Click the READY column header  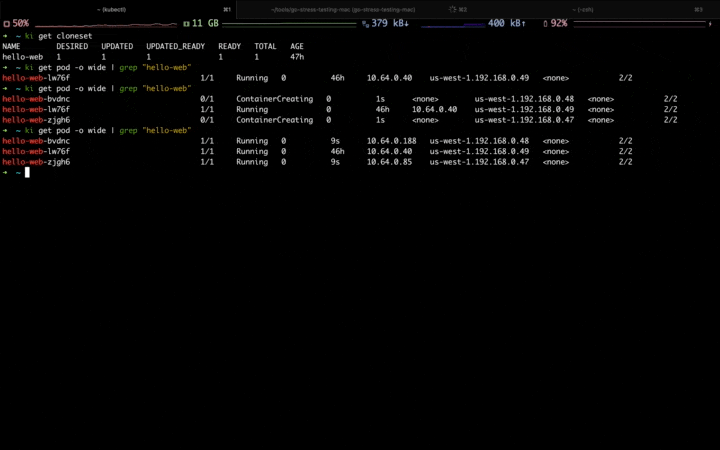[x=230, y=46]
